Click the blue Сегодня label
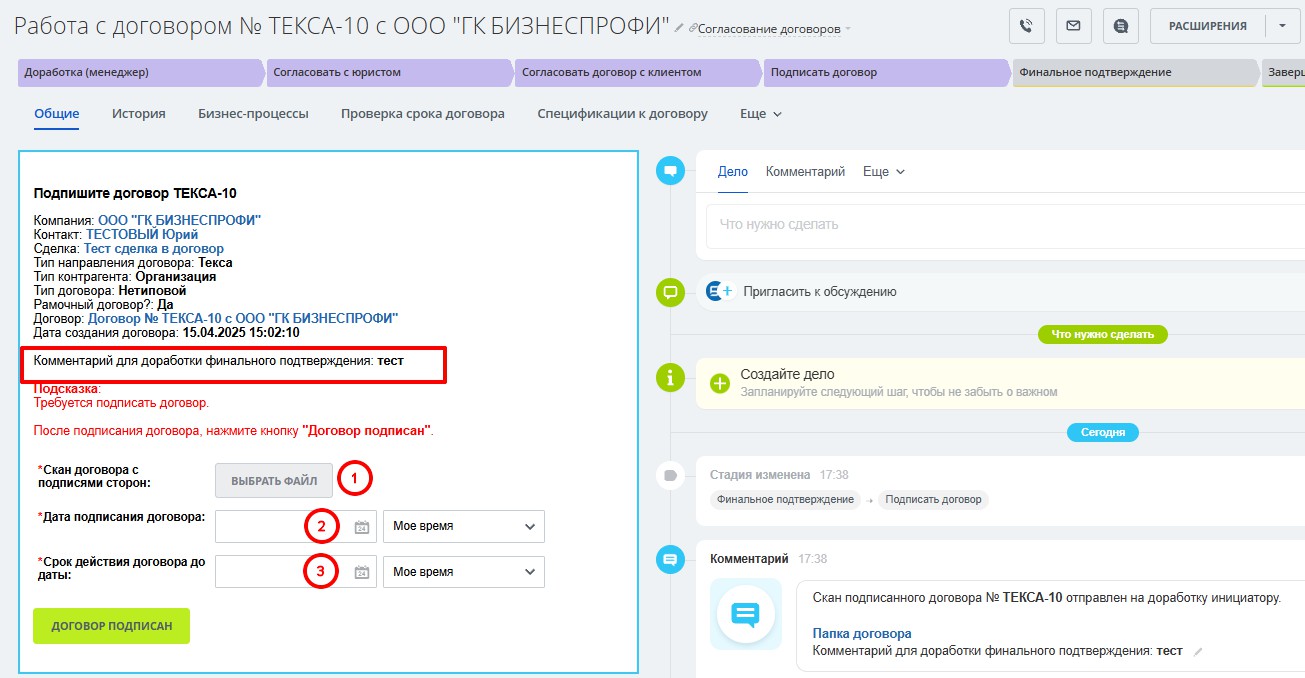Viewport: 1305px width, 678px height. [x=1103, y=433]
